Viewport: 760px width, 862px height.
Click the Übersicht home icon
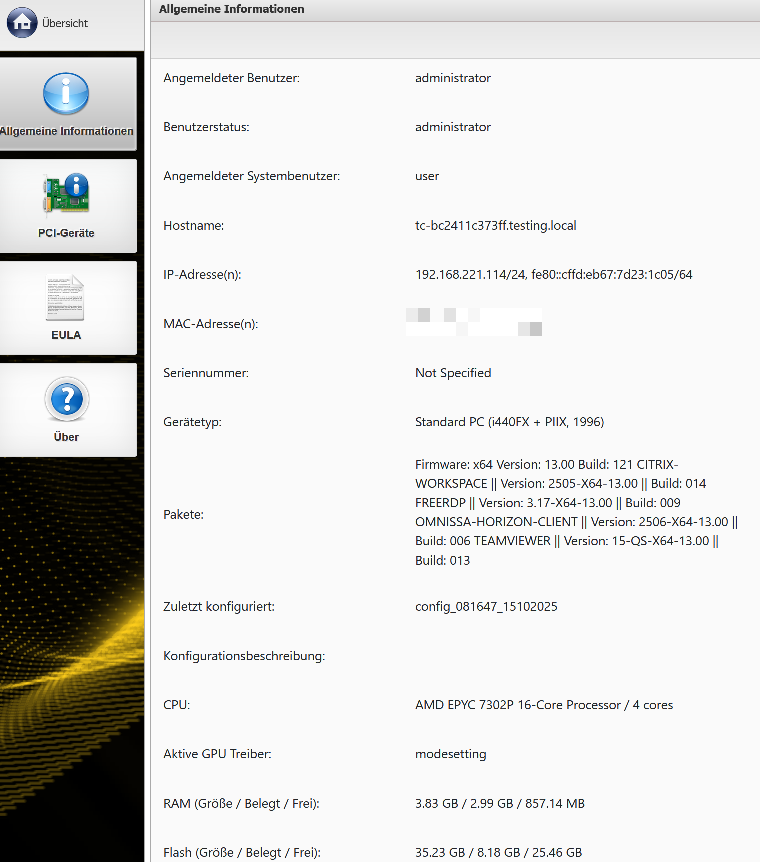tap(22, 22)
